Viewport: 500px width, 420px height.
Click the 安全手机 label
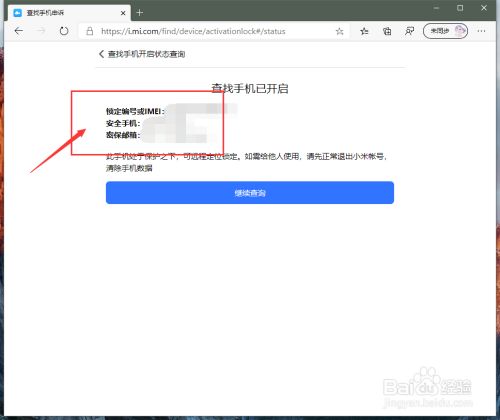click(x=123, y=123)
